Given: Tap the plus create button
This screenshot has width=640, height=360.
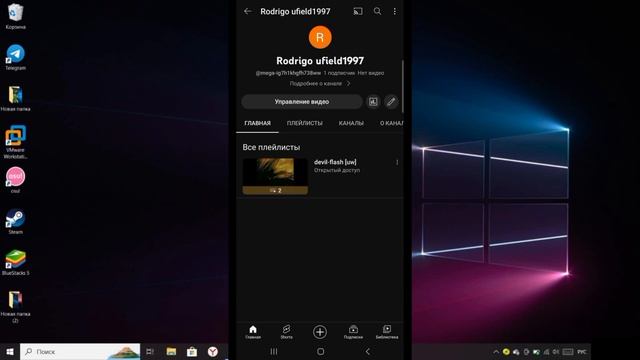Looking at the screenshot, I should 320,332.
